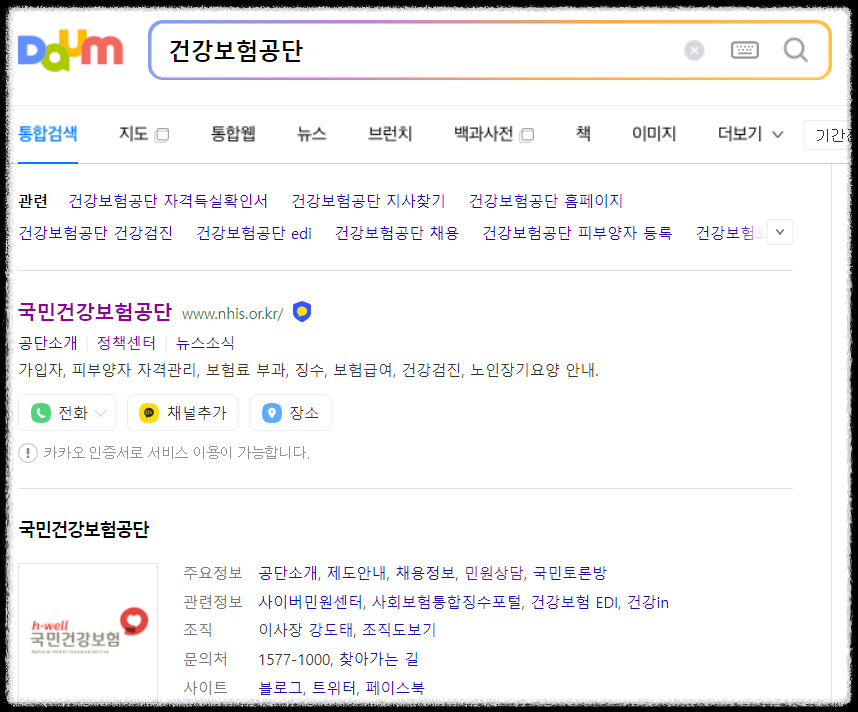Viewport: 858px width, 712px height.
Task: Open 사회보험통합징수포털 link
Action: [x=447, y=602]
